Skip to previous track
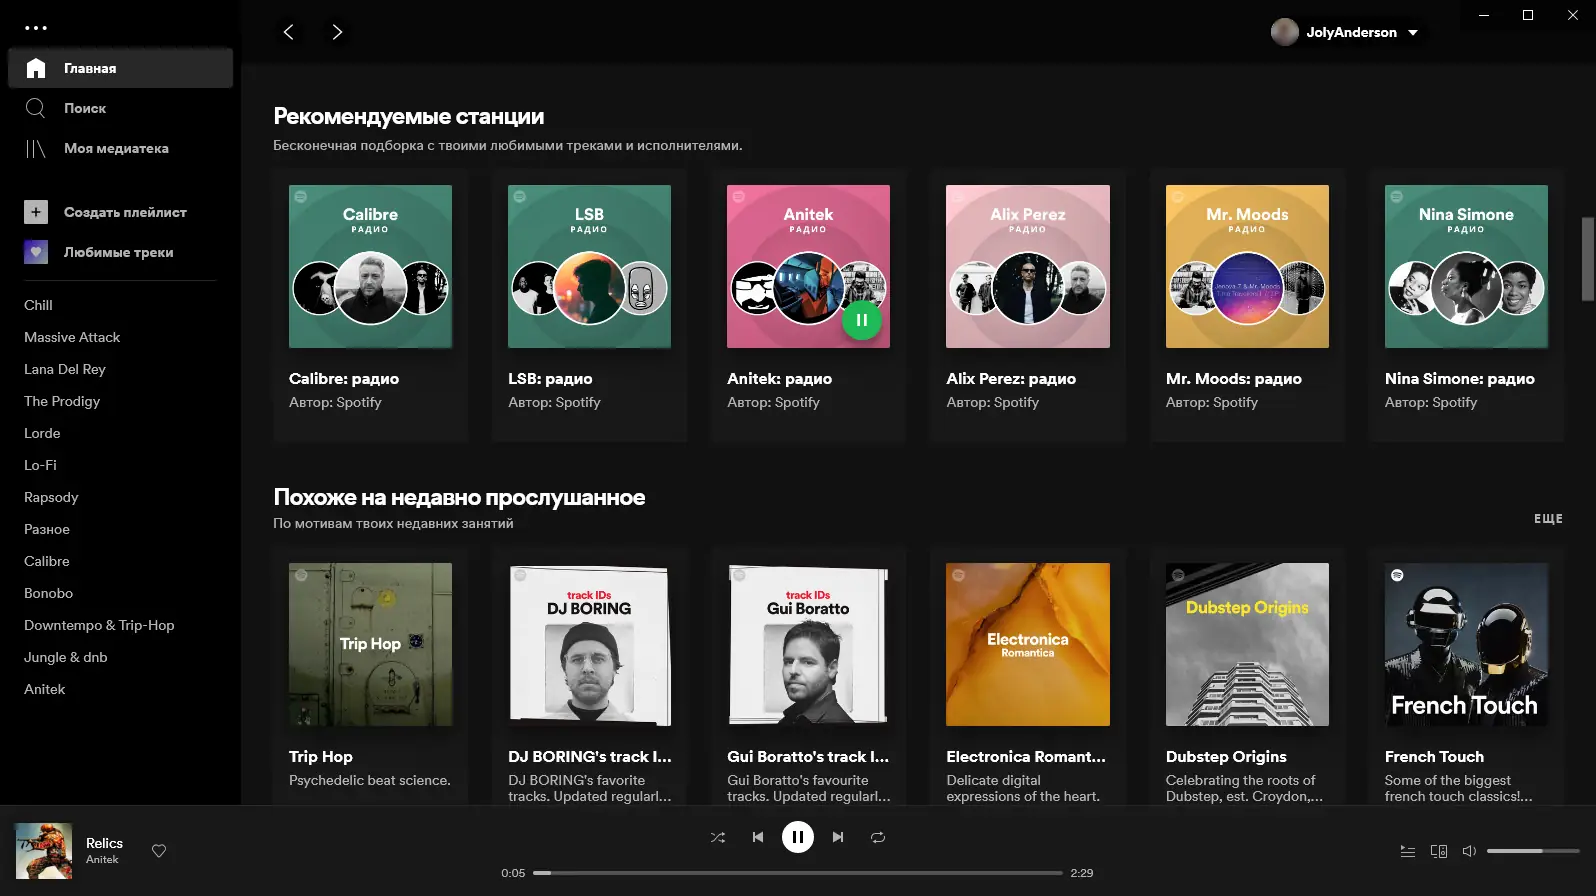The height and width of the screenshot is (896, 1596). 758,837
